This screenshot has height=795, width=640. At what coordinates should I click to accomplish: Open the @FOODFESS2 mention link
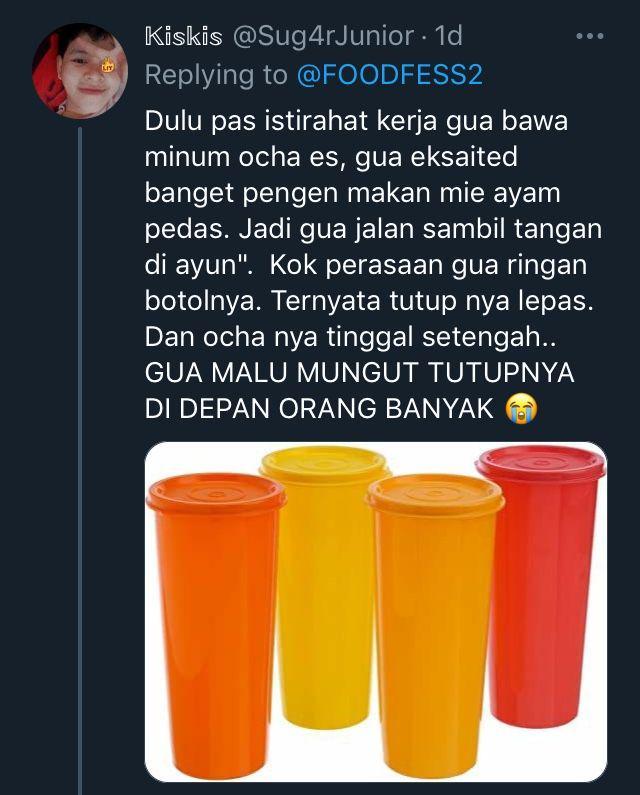(x=389, y=75)
